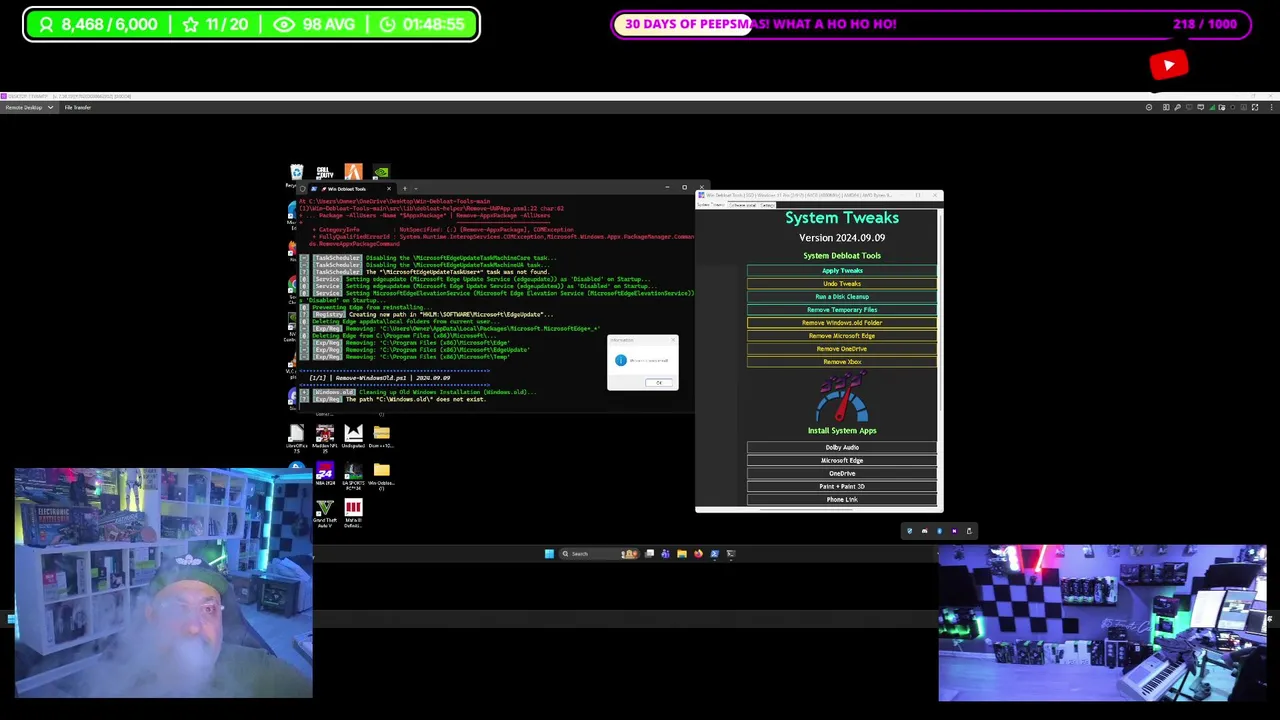
Task: Click the Windows Start button in taskbar
Action: (549, 554)
